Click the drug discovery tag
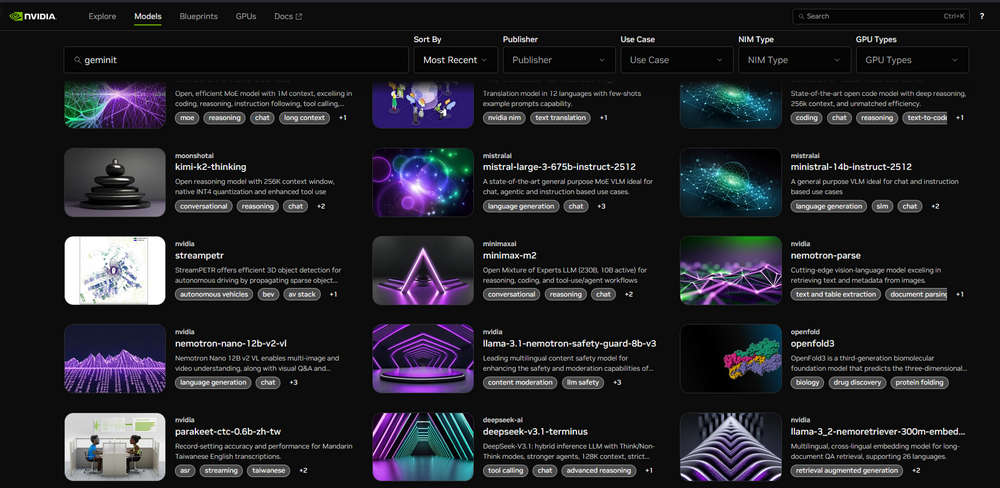1000x488 pixels. click(857, 382)
